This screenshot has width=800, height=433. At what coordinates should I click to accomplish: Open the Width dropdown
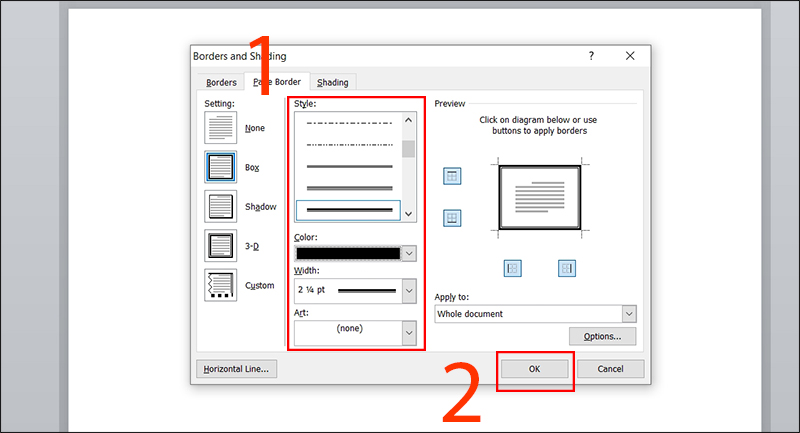tap(409, 291)
